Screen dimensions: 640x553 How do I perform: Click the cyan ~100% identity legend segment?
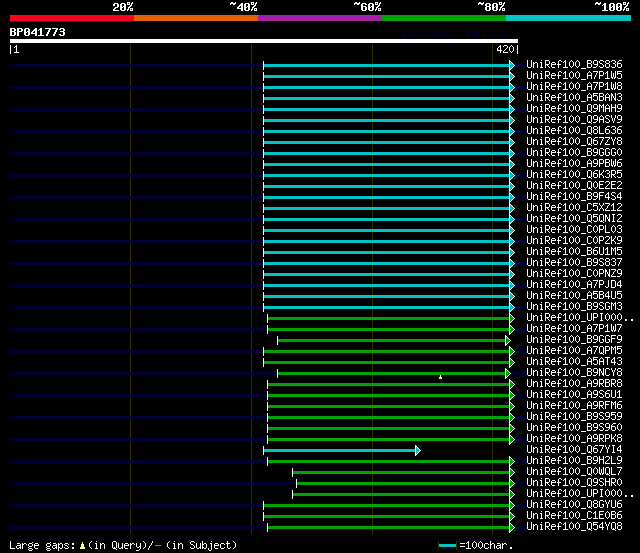click(569, 18)
